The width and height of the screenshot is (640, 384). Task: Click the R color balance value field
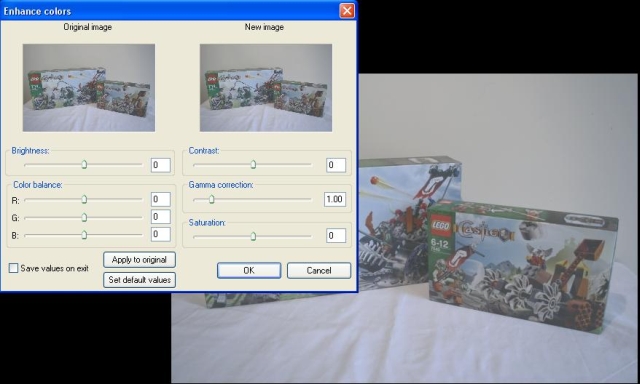point(160,199)
